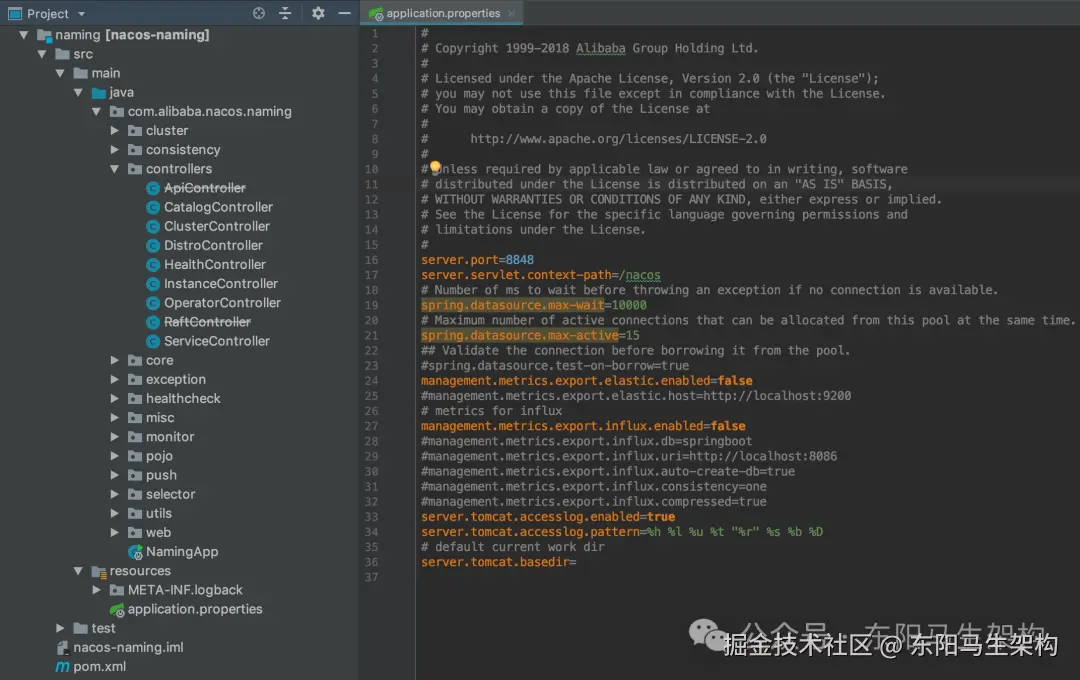Expand the push package

point(114,475)
